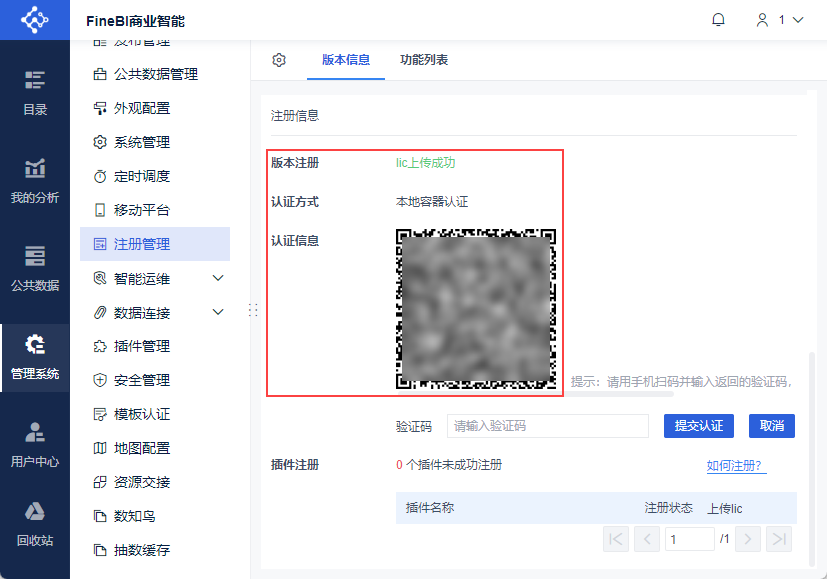Open 插件管理 menu item
Screen dimensions: 827x579
(155, 346)
